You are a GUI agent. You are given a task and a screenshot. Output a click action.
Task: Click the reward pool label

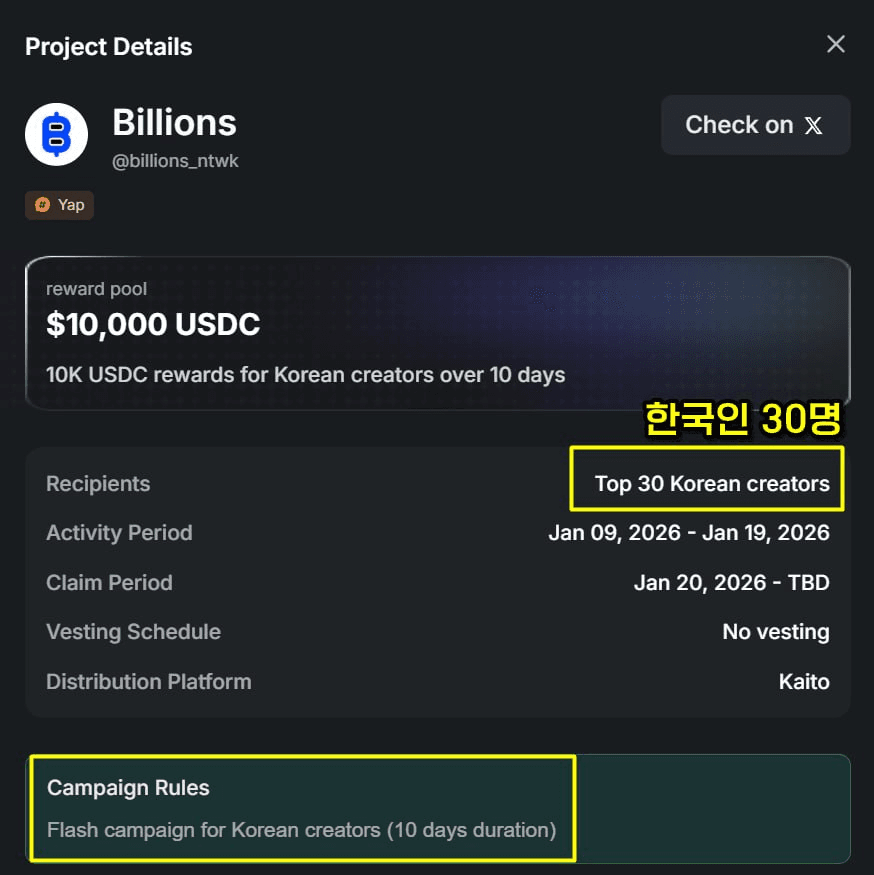click(x=96, y=289)
